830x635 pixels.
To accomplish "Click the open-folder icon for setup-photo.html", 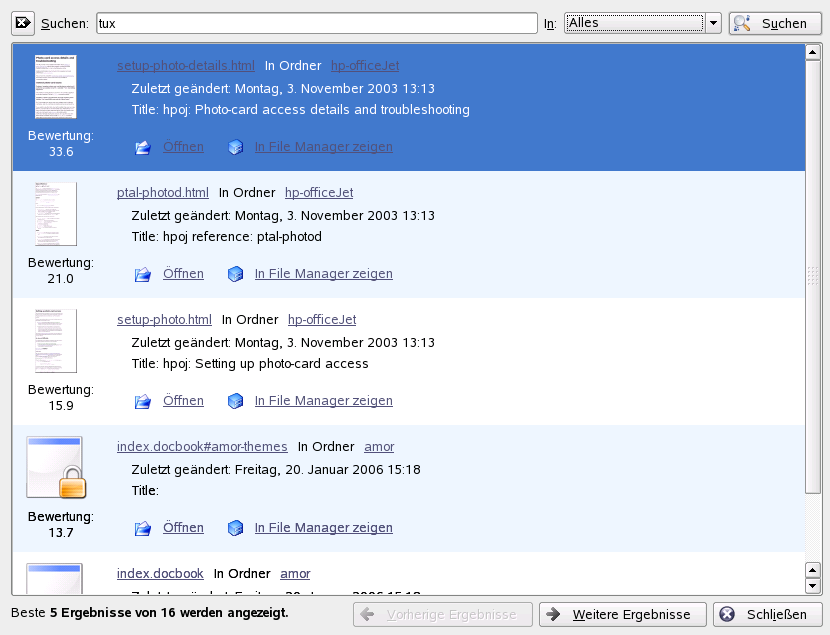I will pyautogui.click(x=142, y=401).
